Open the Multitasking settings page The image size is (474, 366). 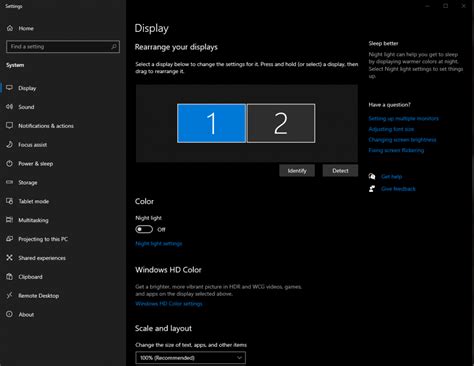[33, 220]
